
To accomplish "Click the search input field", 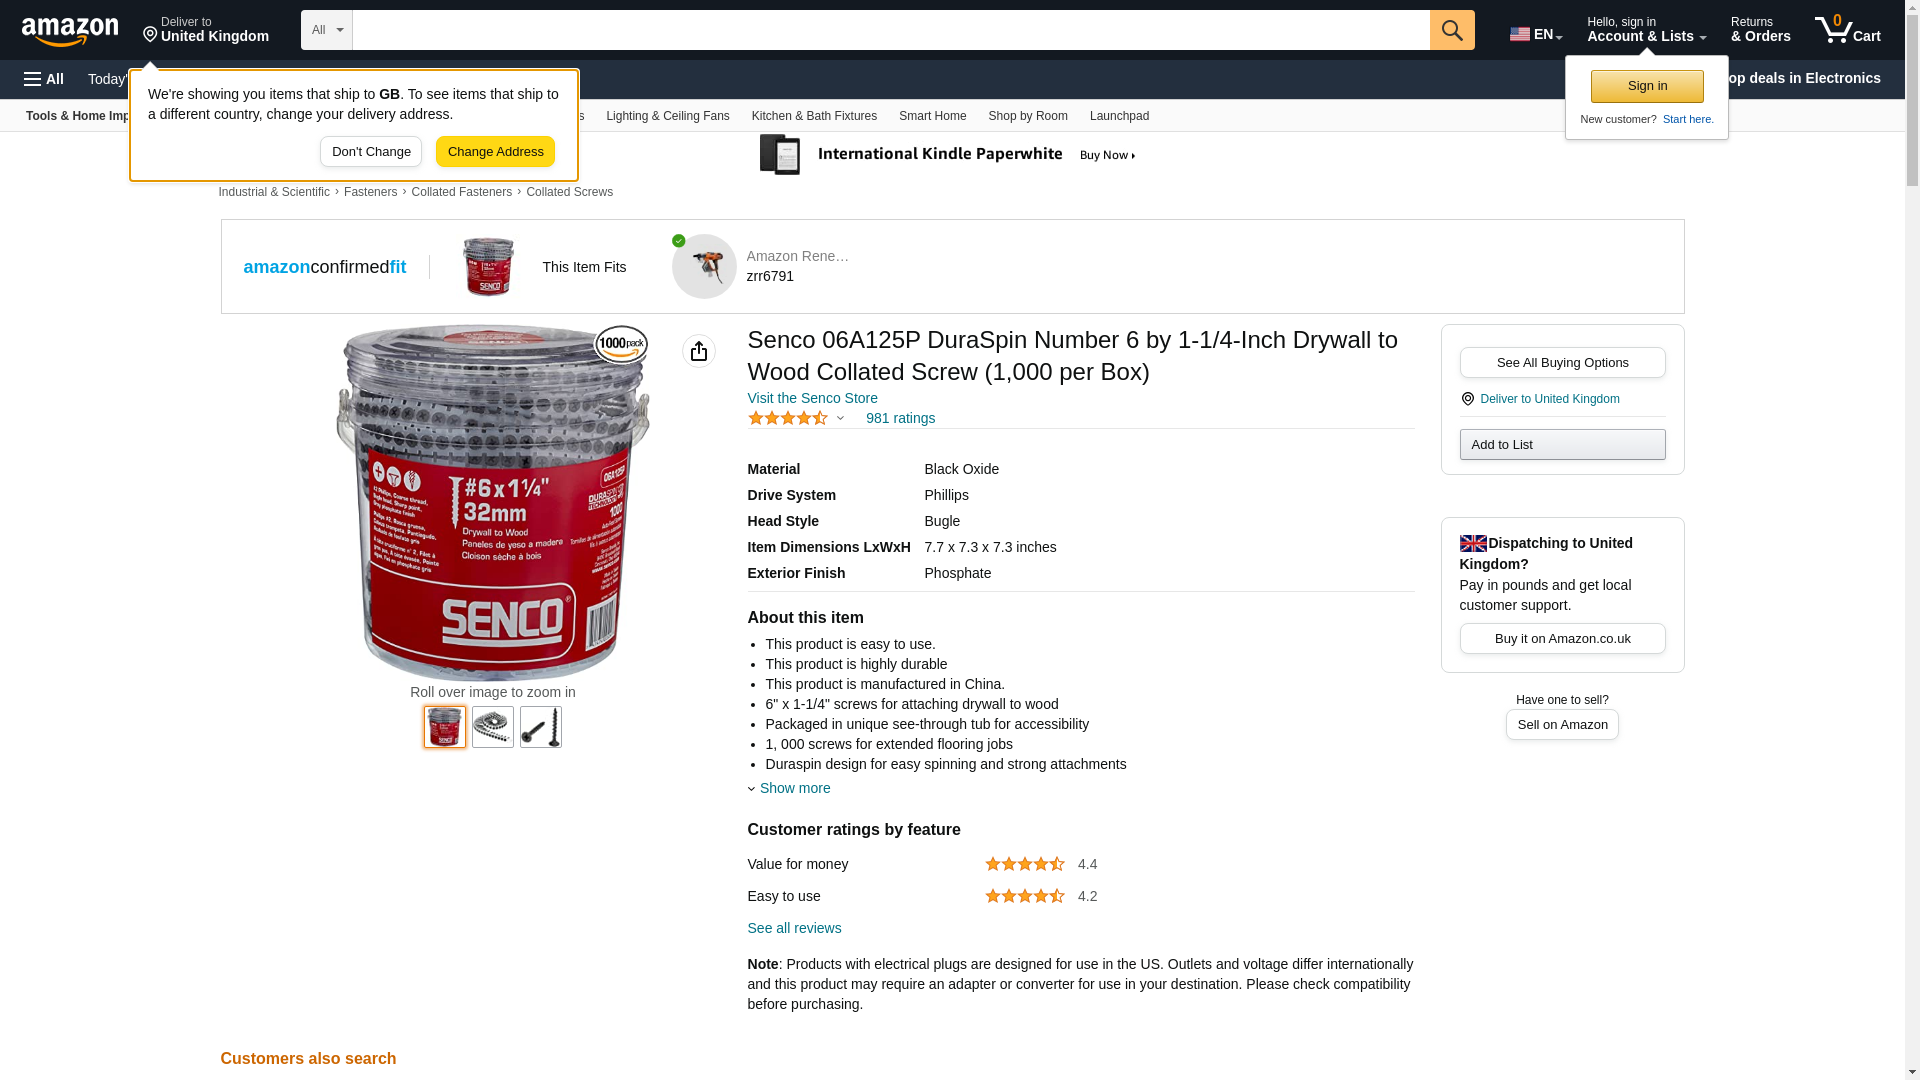I will click(891, 30).
